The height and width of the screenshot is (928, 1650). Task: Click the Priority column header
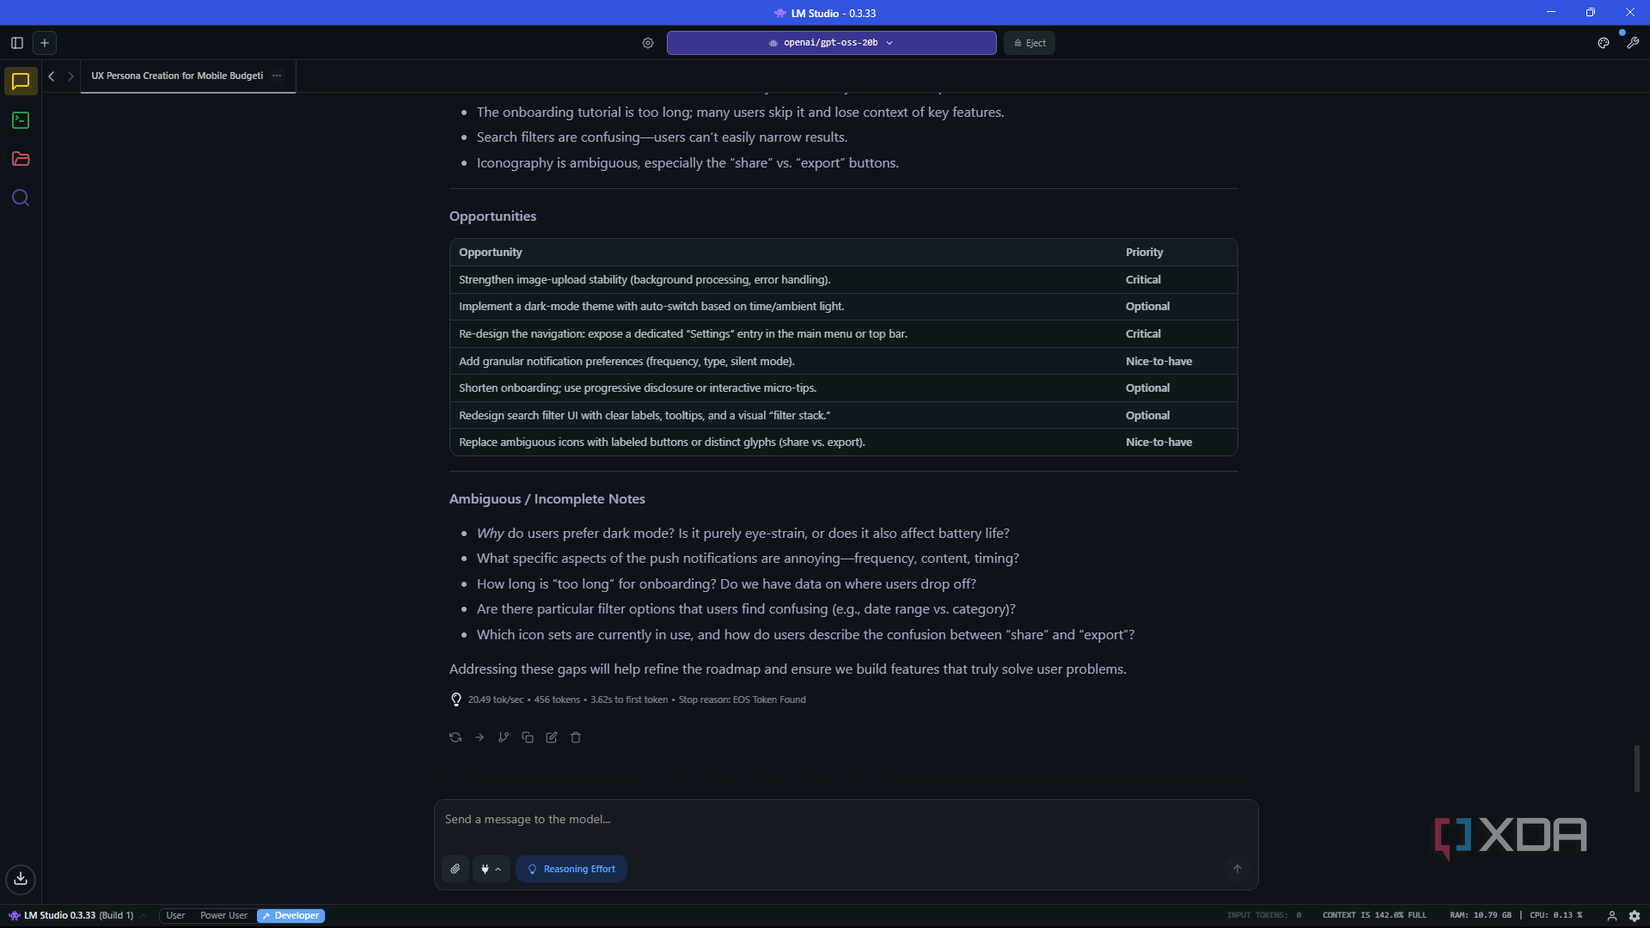coord(1144,252)
